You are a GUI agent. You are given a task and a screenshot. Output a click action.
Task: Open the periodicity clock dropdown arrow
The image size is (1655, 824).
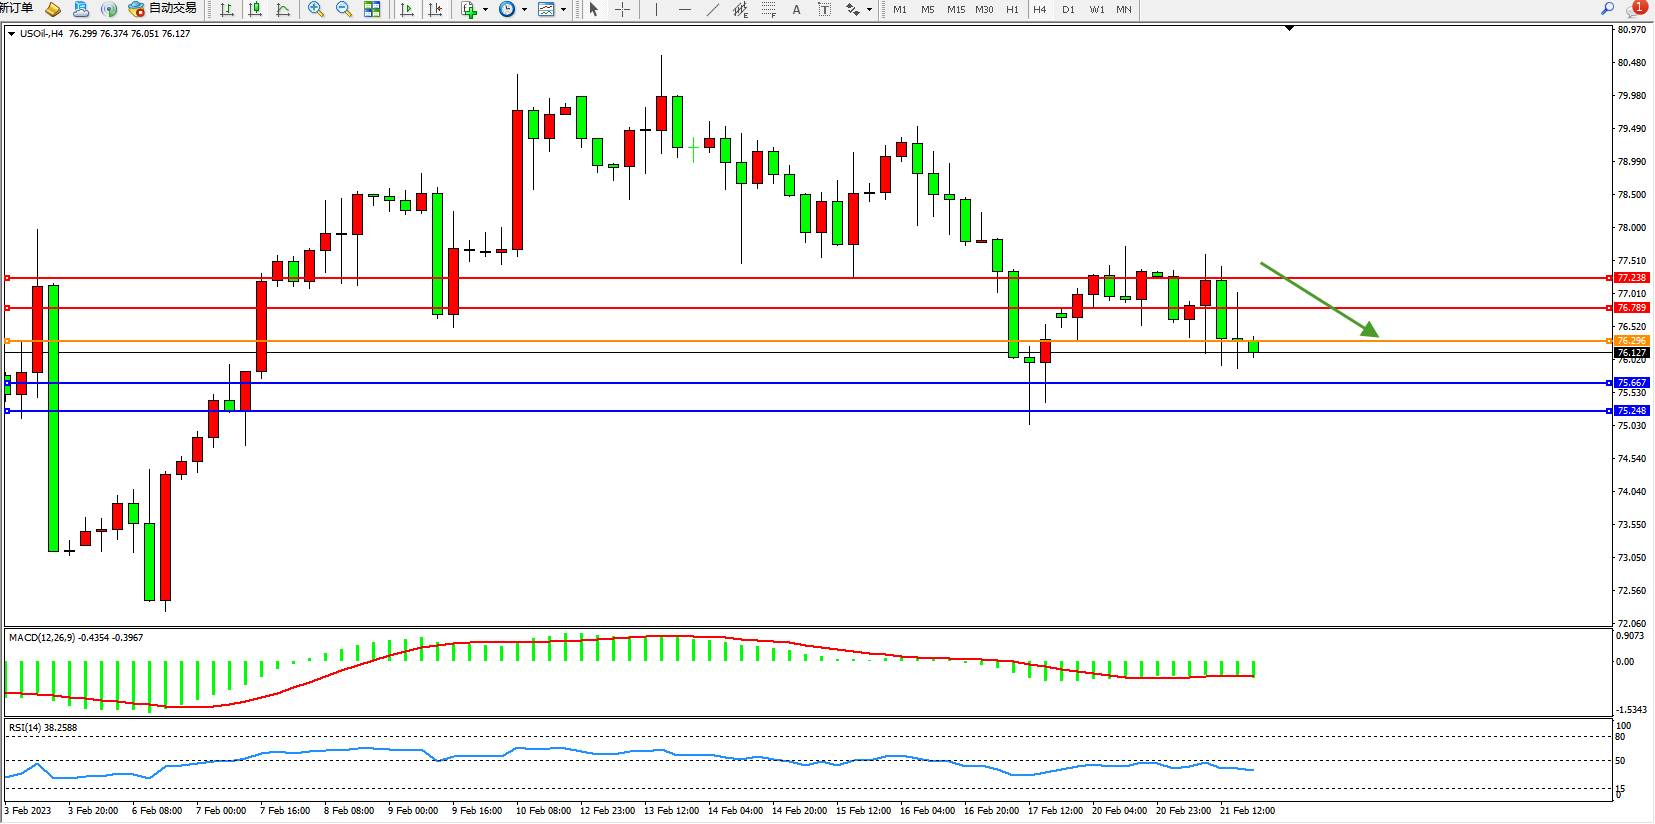pyautogui.click(x=524, y=9)
